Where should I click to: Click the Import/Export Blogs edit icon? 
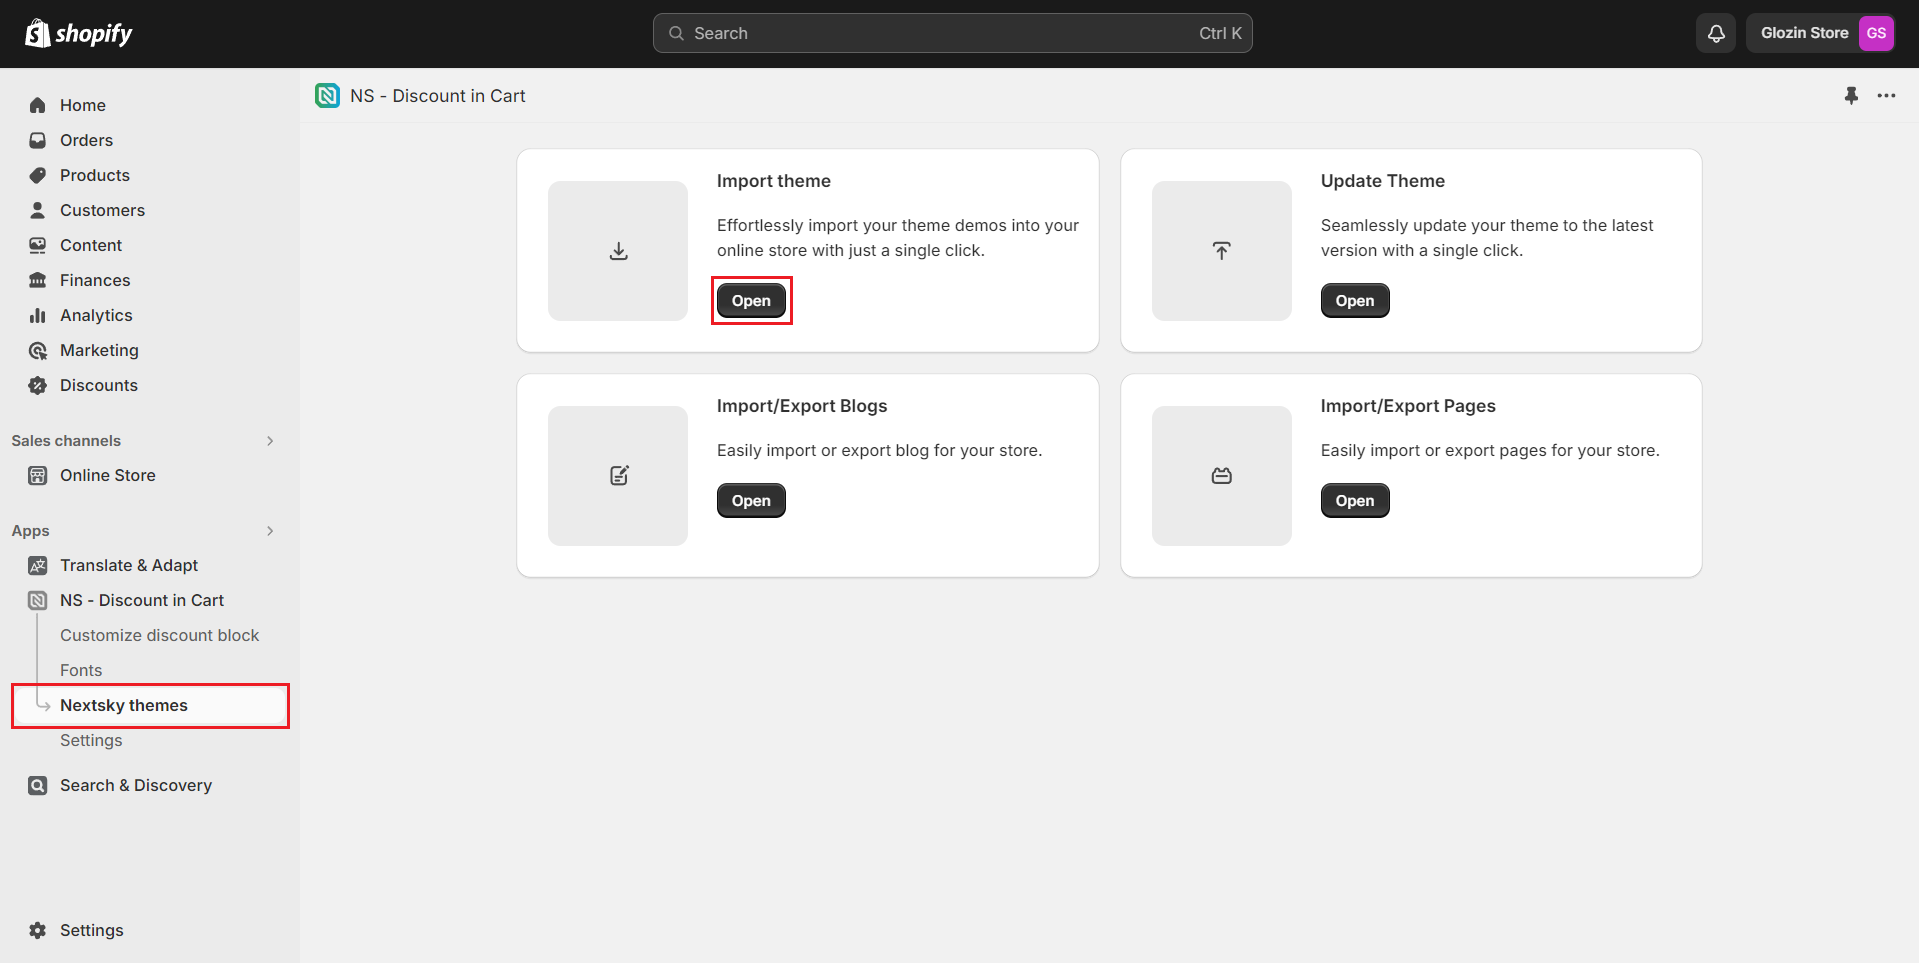[x=618, y=476]
